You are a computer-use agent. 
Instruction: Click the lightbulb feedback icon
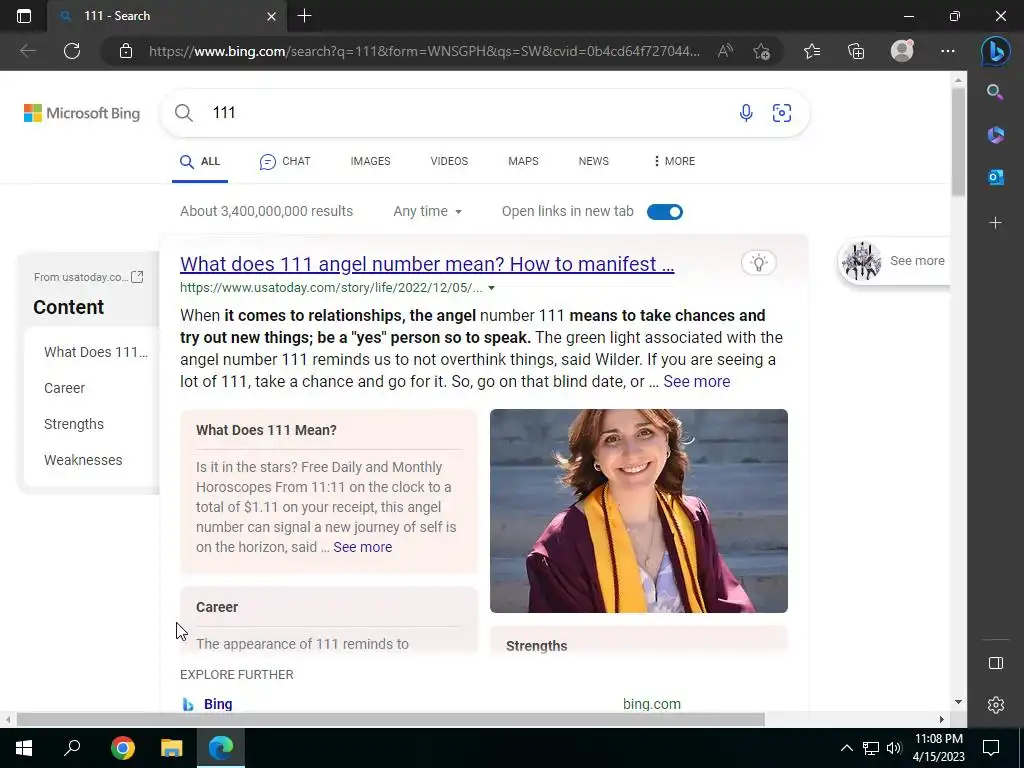point(759,263)
